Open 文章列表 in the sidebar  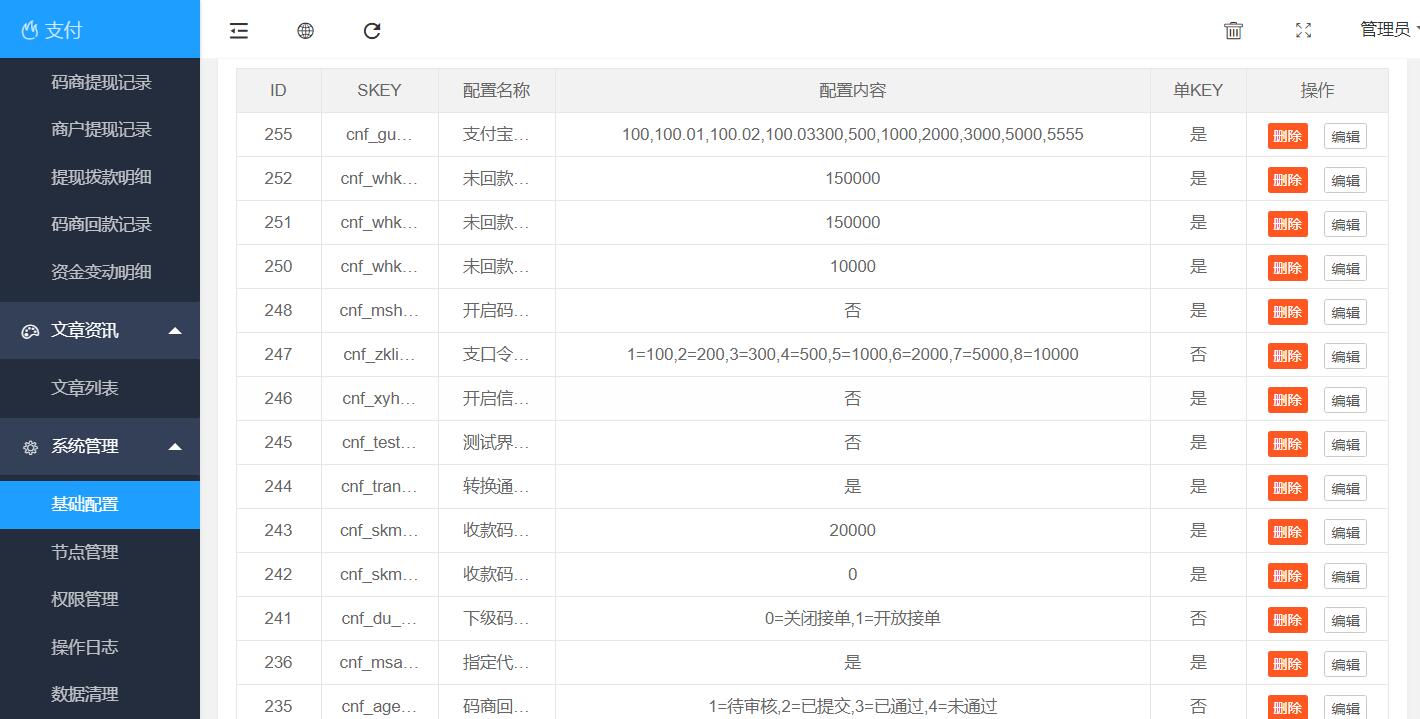coord(85,388)
